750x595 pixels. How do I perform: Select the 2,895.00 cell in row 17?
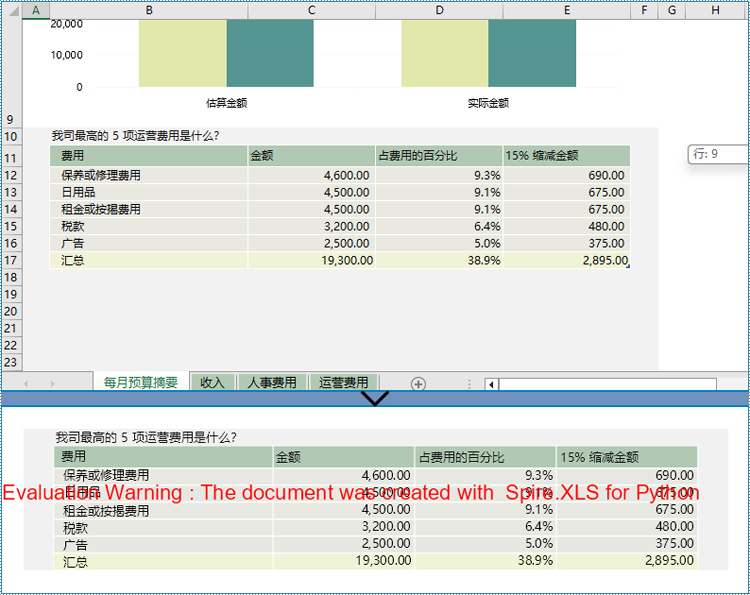coord(567,260)
